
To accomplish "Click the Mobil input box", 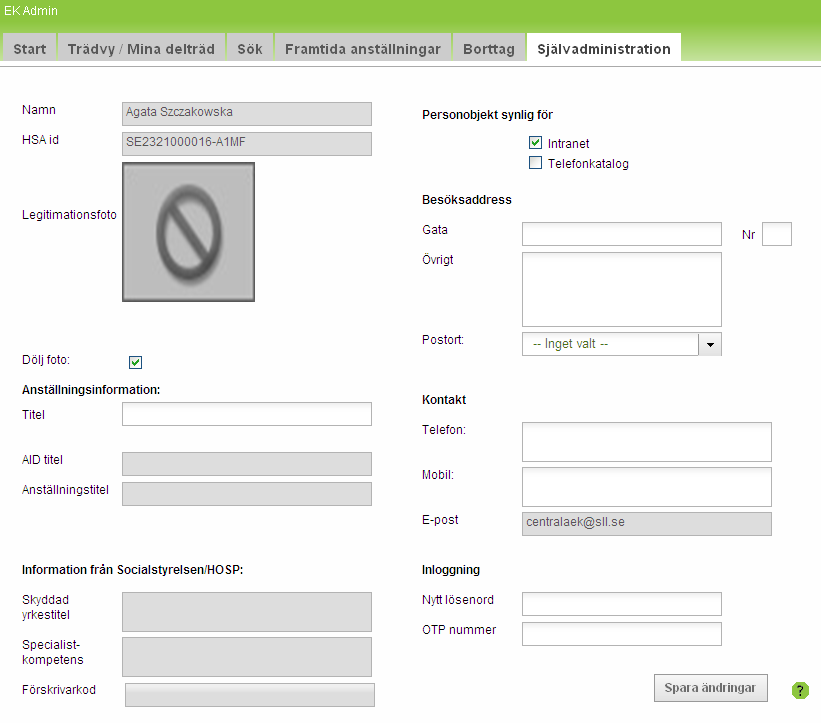I will (x=647, y=487).
